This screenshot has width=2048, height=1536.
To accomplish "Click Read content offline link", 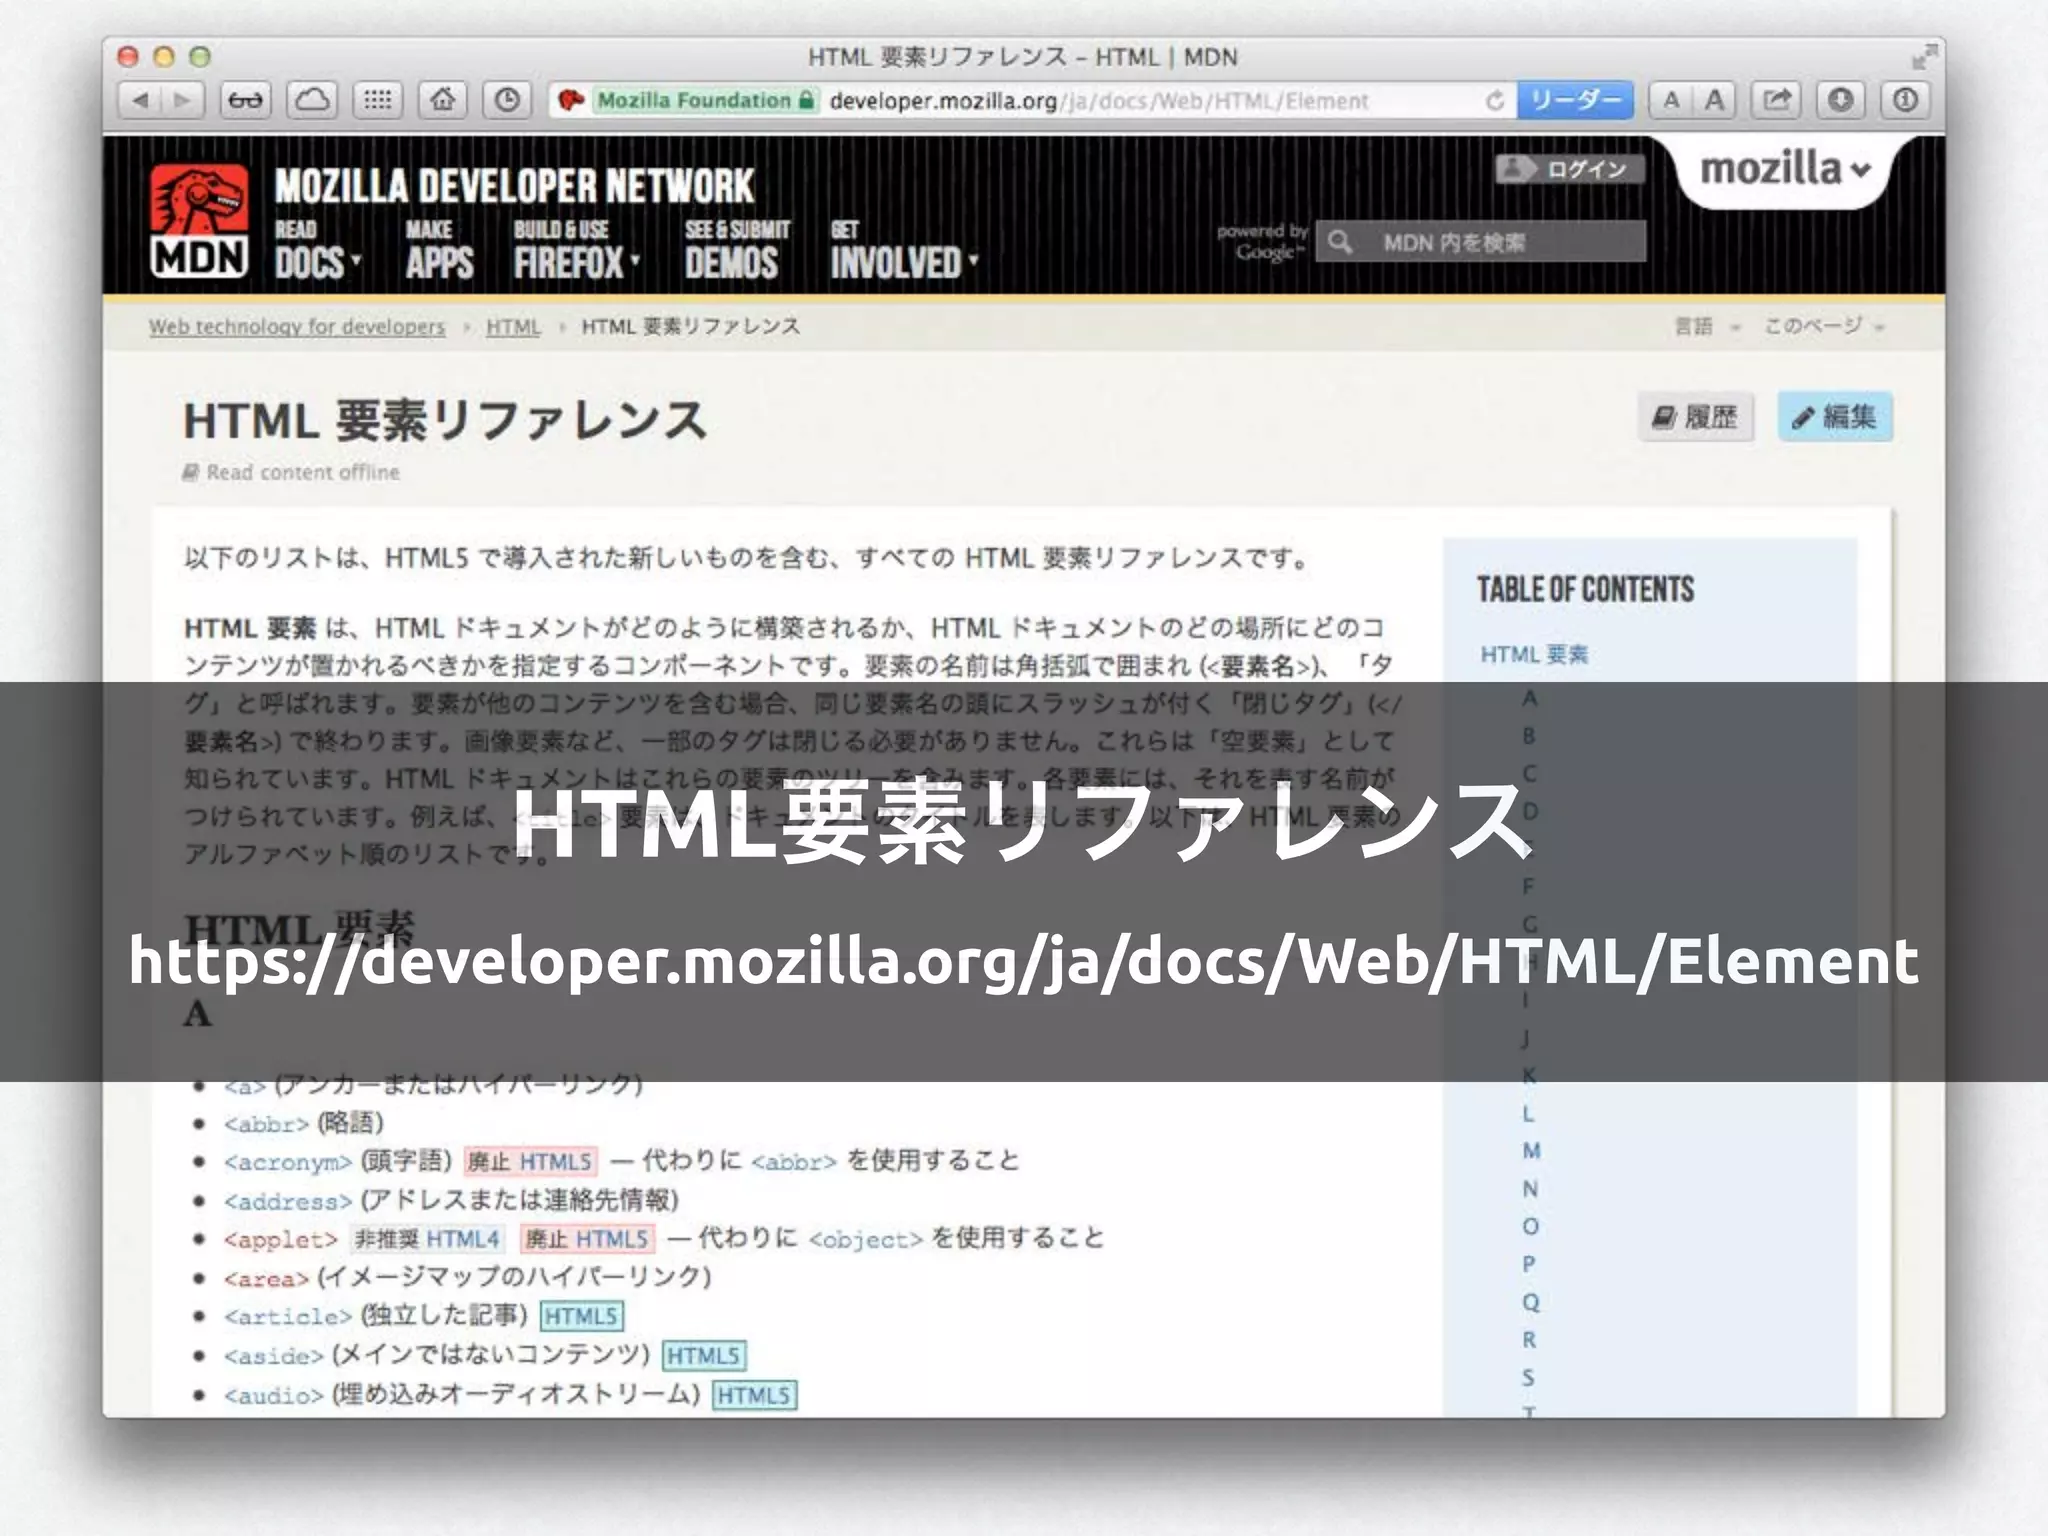I will (291, 472).
